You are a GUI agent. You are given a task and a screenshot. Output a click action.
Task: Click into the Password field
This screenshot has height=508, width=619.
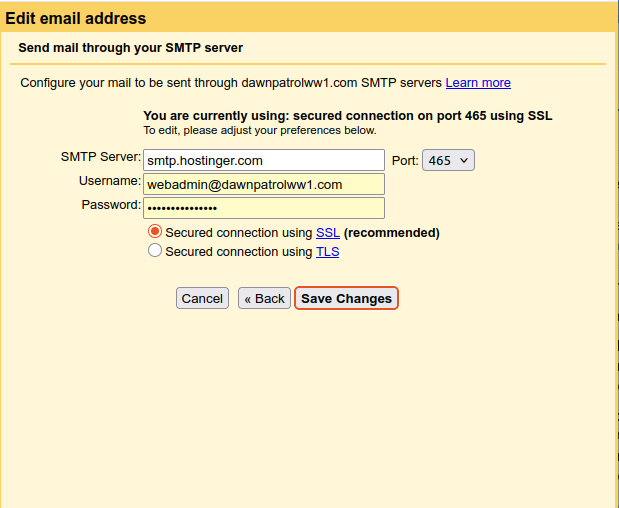[264, 208]
